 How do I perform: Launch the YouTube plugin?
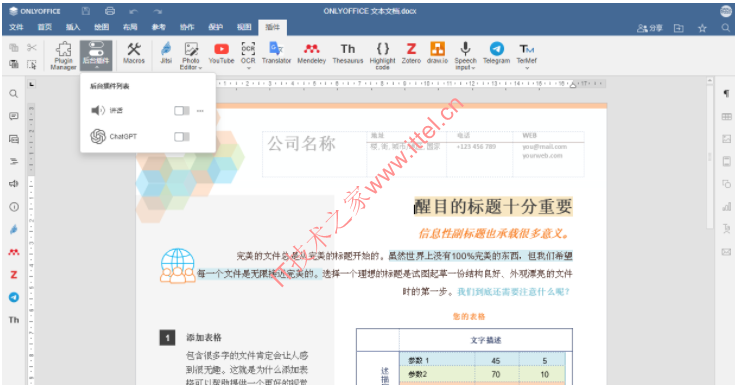[x=221, y=53]
